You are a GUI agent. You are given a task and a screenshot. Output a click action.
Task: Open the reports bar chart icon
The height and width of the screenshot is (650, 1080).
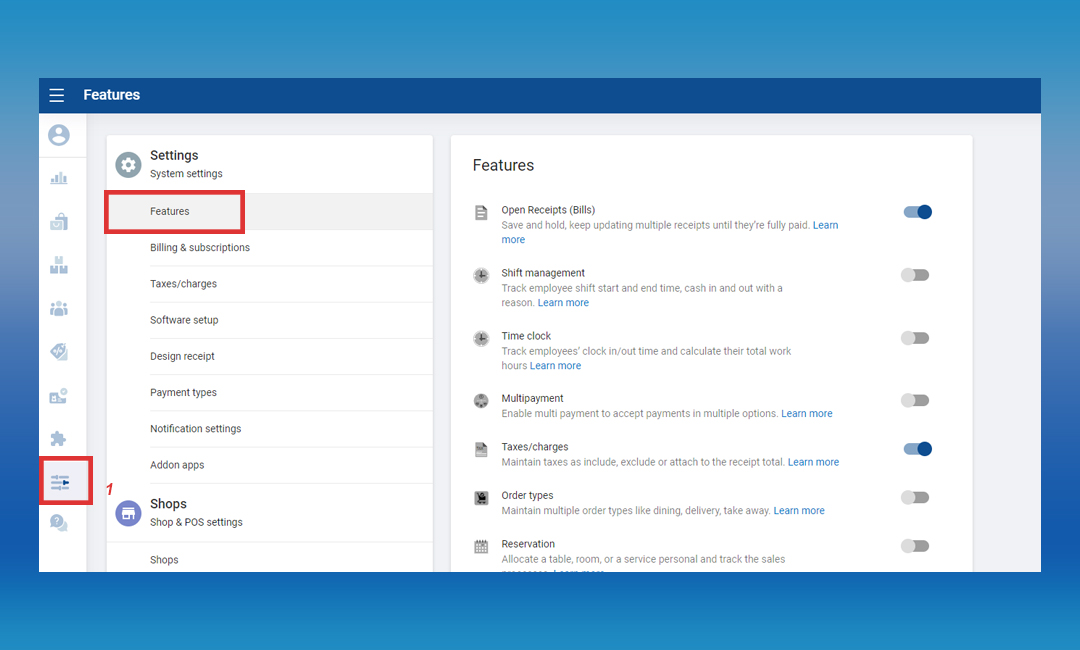pyautogui.click(x=59, y=178)
